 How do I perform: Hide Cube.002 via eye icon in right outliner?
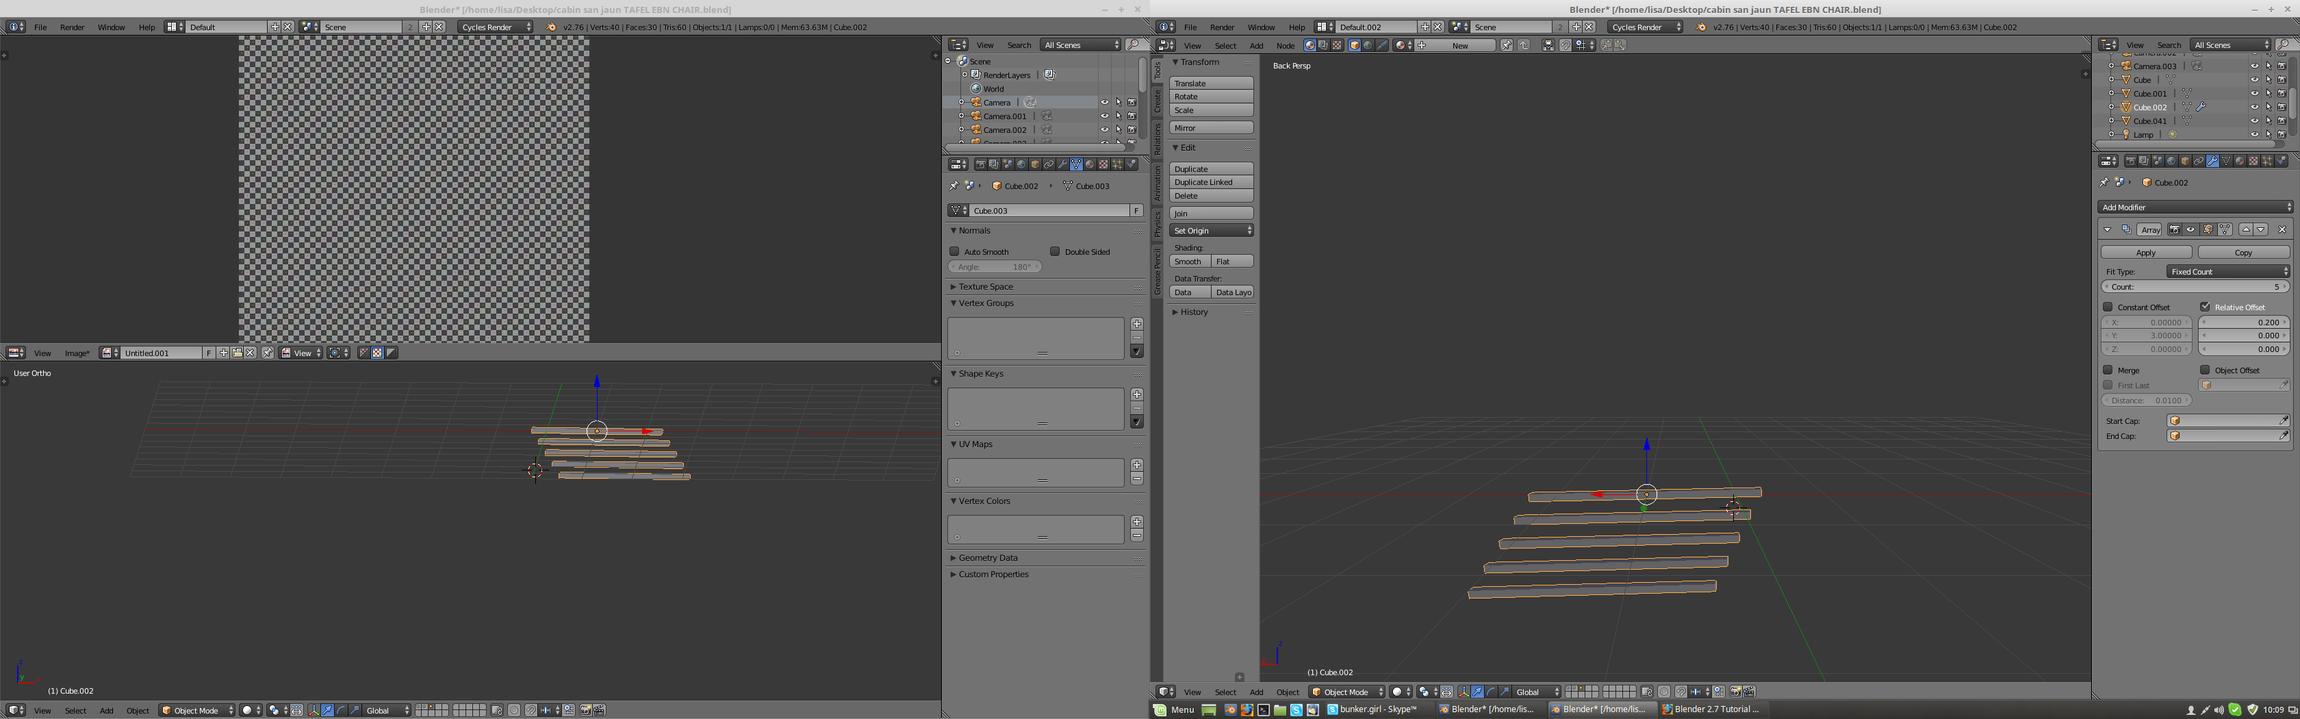click(2254, 107)
